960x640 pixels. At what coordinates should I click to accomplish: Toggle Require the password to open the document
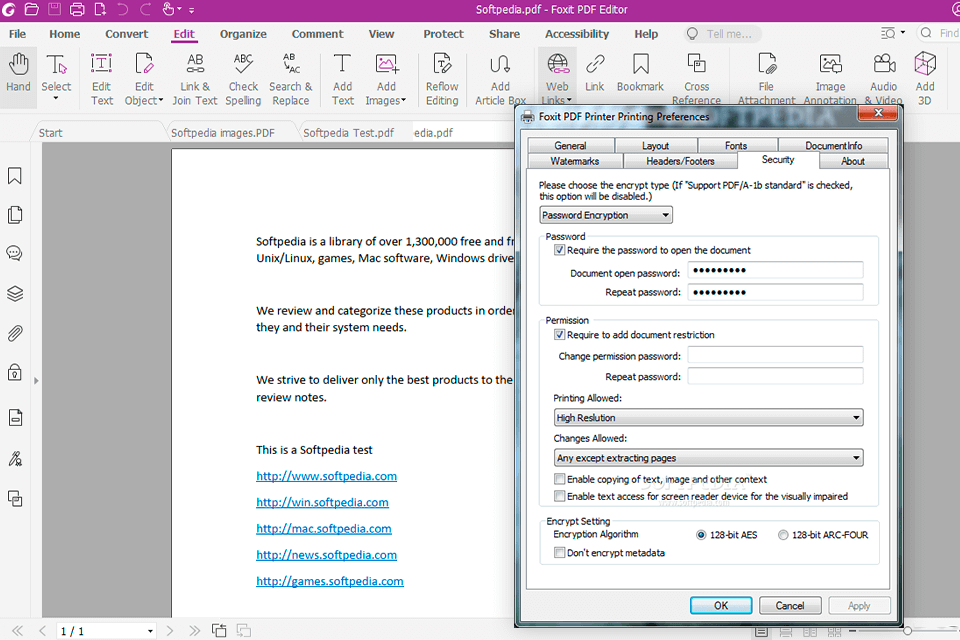560,250
